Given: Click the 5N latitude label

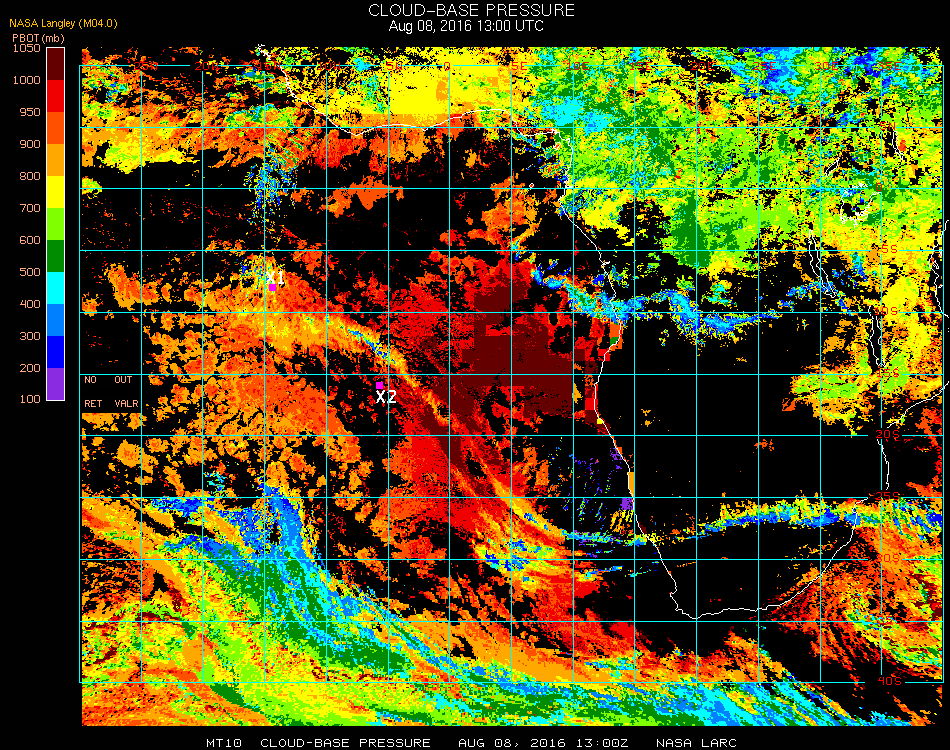Looking at the screenshot, I should coord(889,125).
